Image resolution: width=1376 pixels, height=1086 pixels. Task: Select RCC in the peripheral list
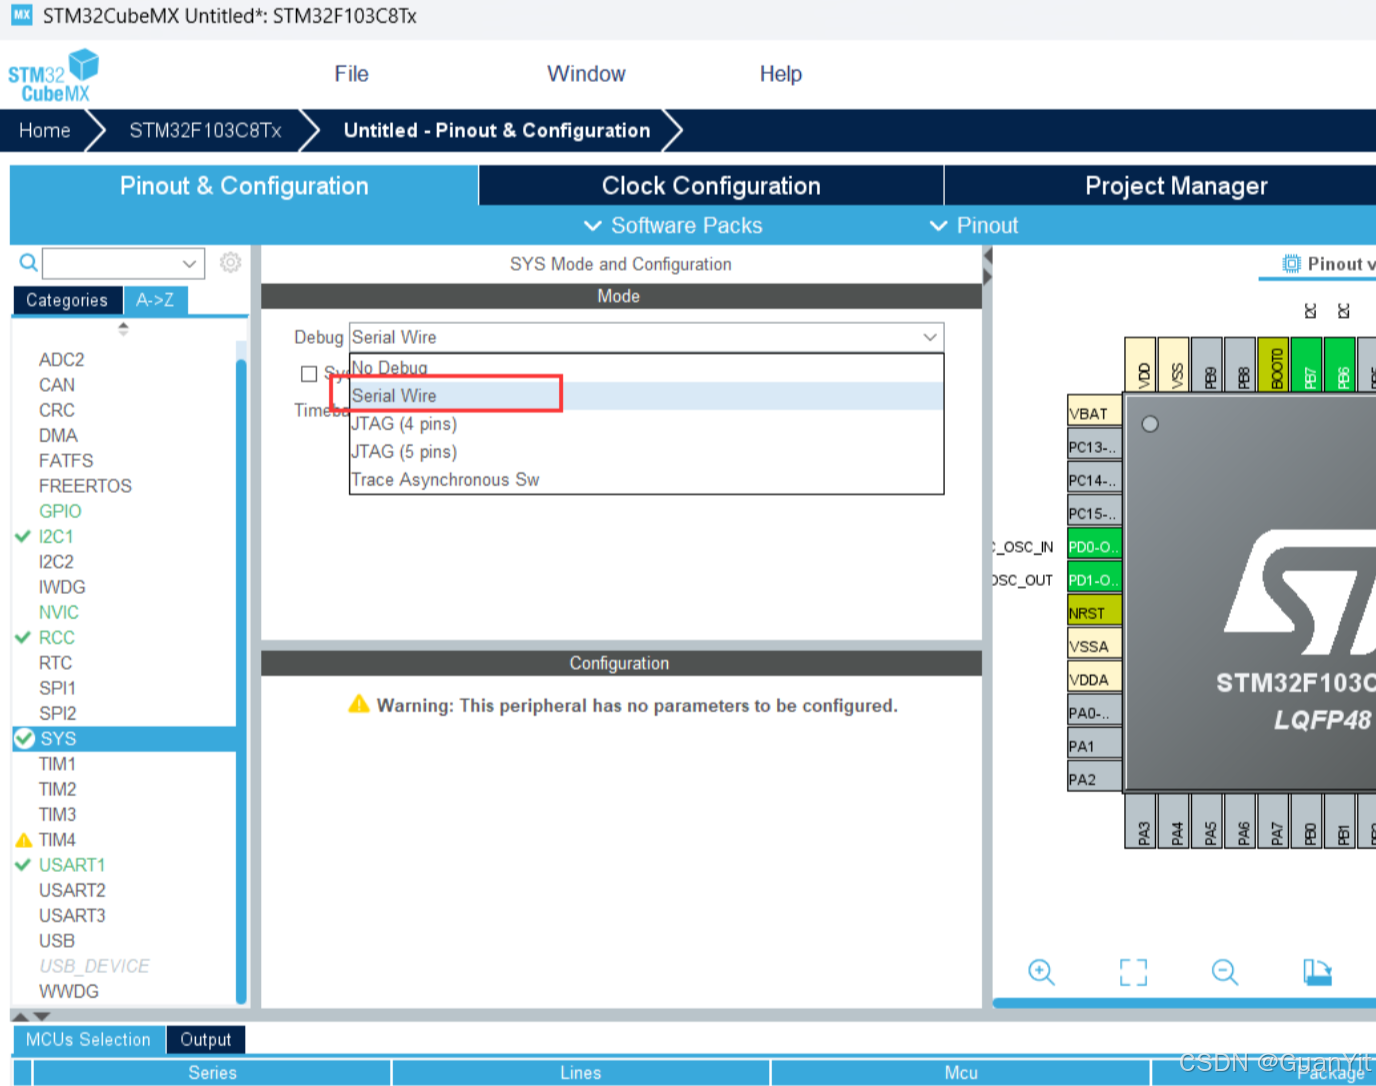(57, 637)
